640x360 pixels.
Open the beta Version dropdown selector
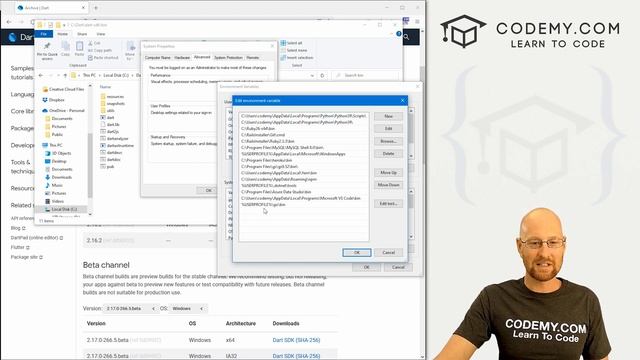(x=131, y=309)
